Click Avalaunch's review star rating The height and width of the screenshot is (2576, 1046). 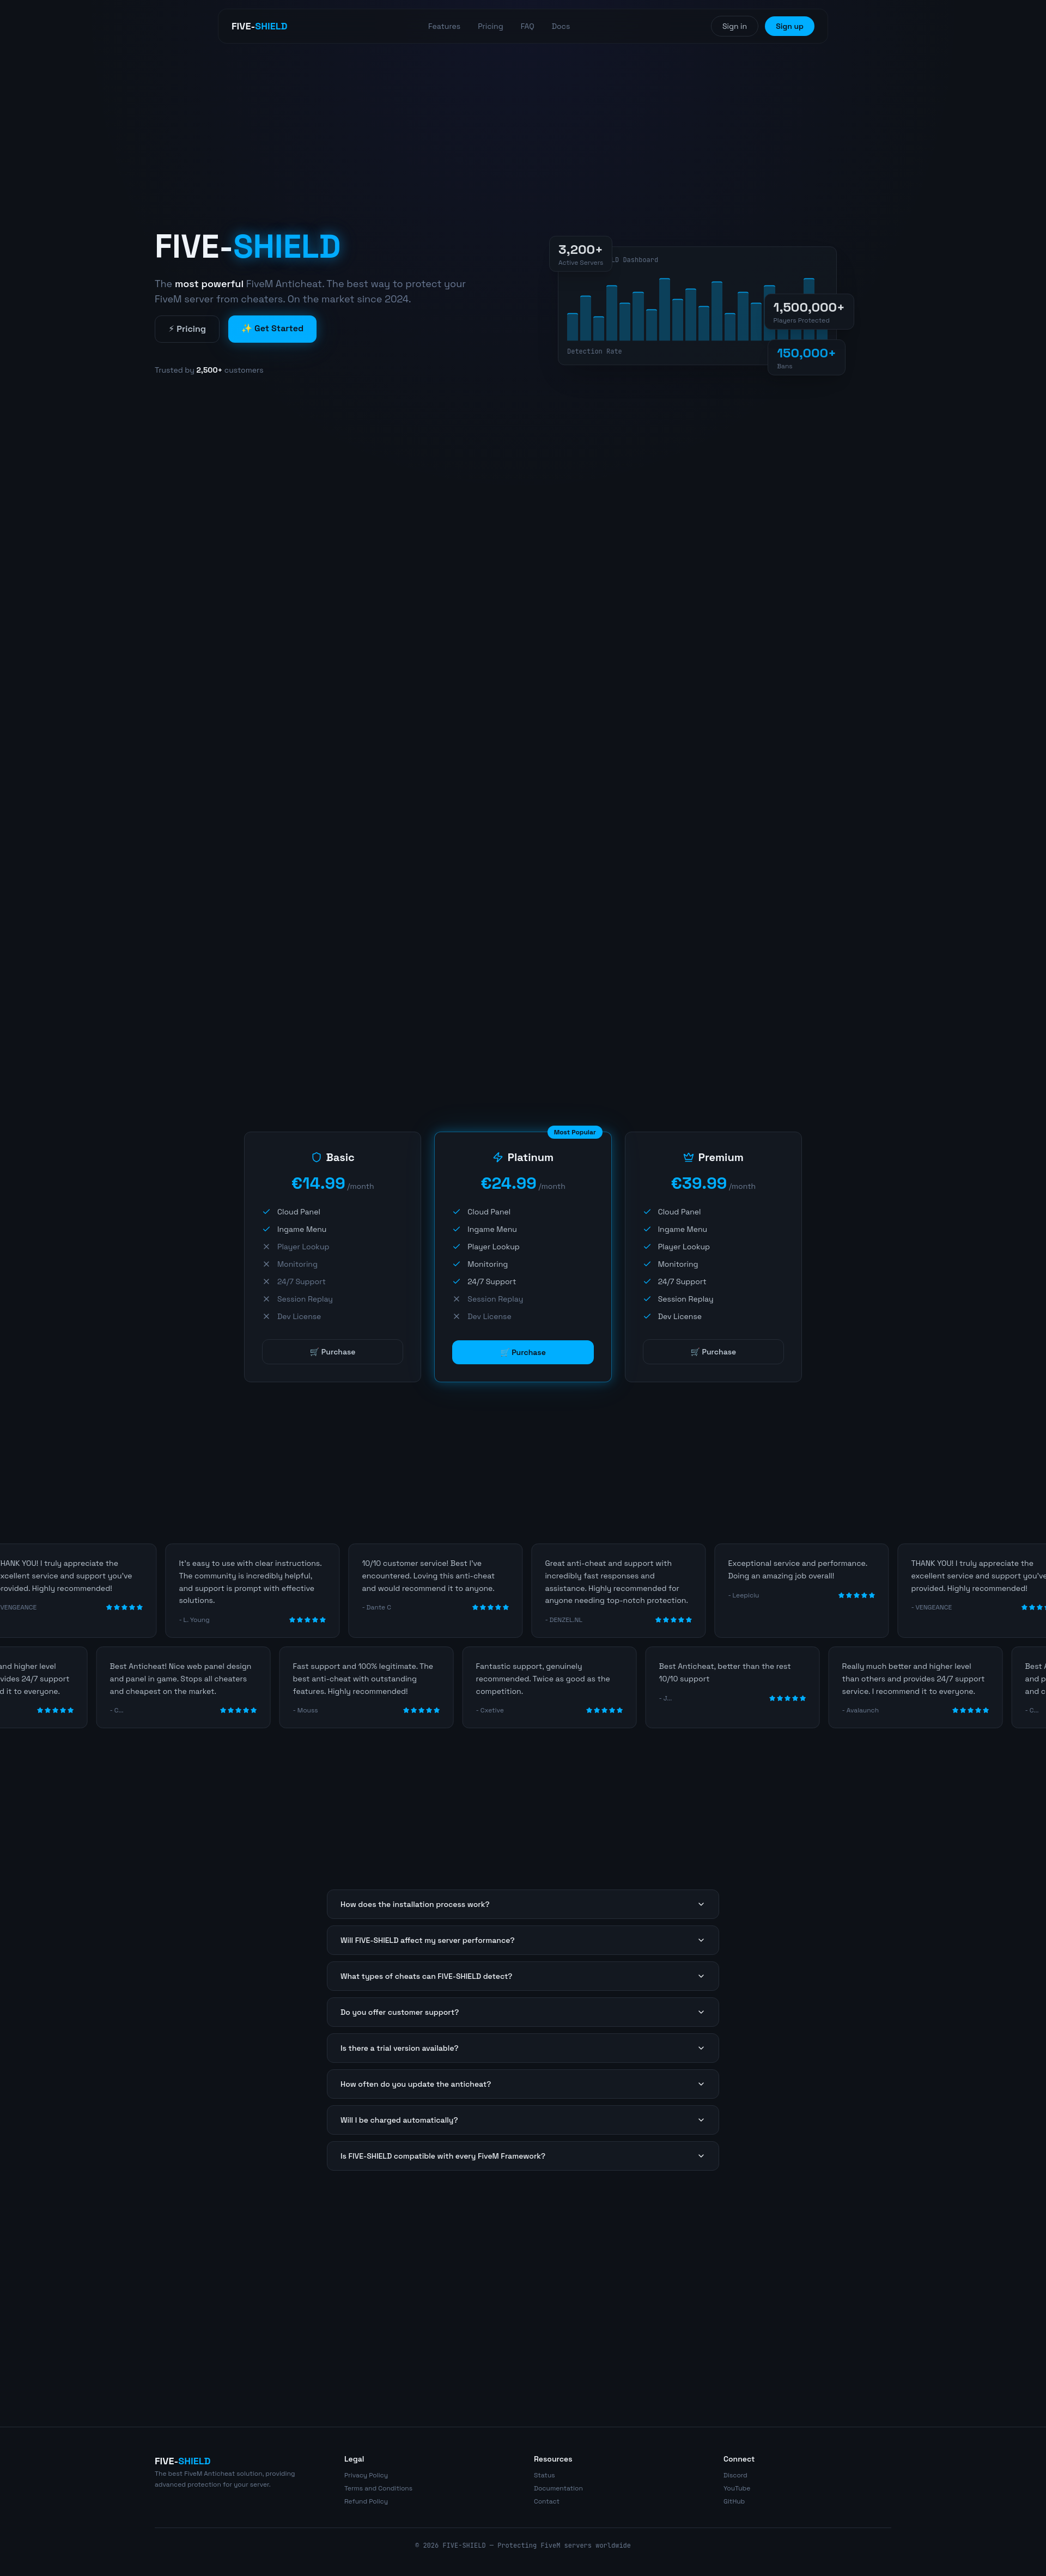click(970, 1710)
